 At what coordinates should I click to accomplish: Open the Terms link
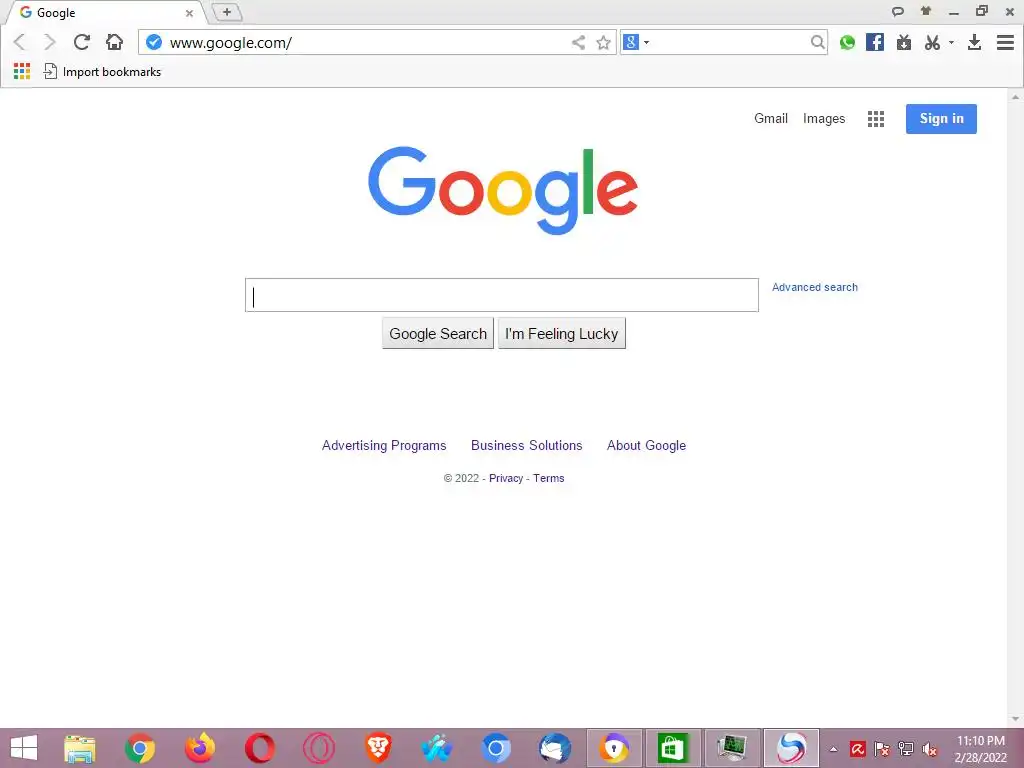[x=549, y=478]
